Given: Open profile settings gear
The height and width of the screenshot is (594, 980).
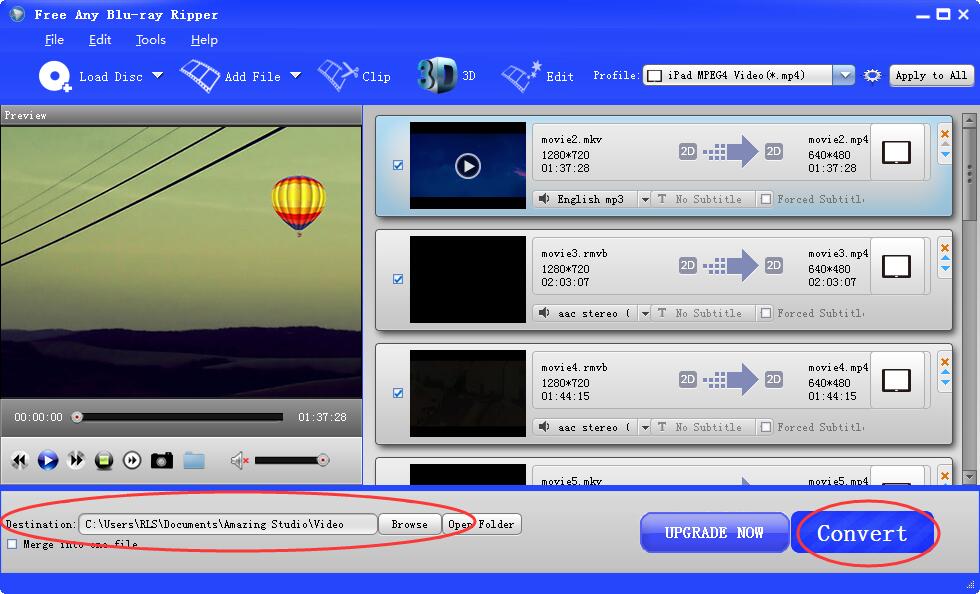Looking at the screenshot, I should [x=872, y=76].
